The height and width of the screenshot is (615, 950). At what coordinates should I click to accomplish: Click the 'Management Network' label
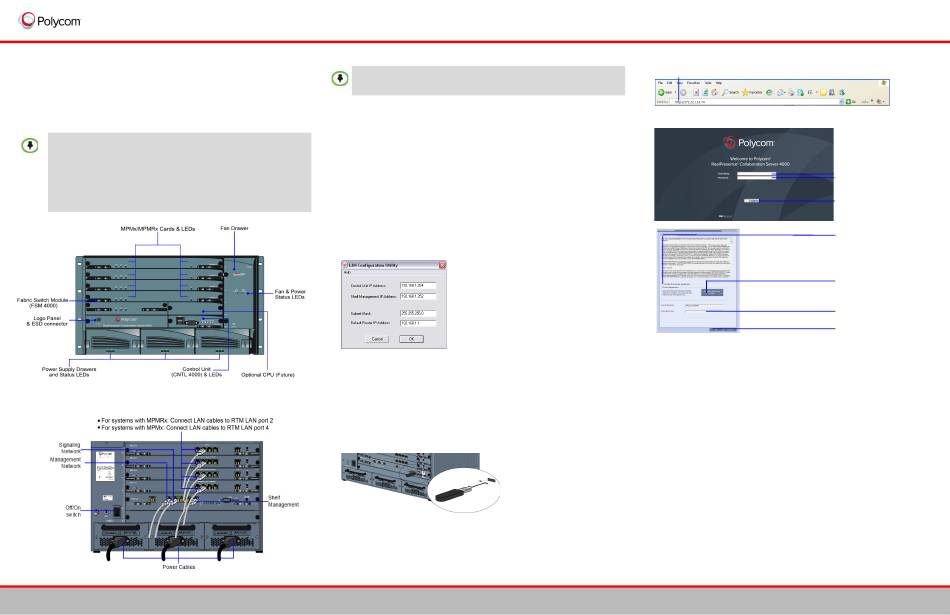[65, 463]
